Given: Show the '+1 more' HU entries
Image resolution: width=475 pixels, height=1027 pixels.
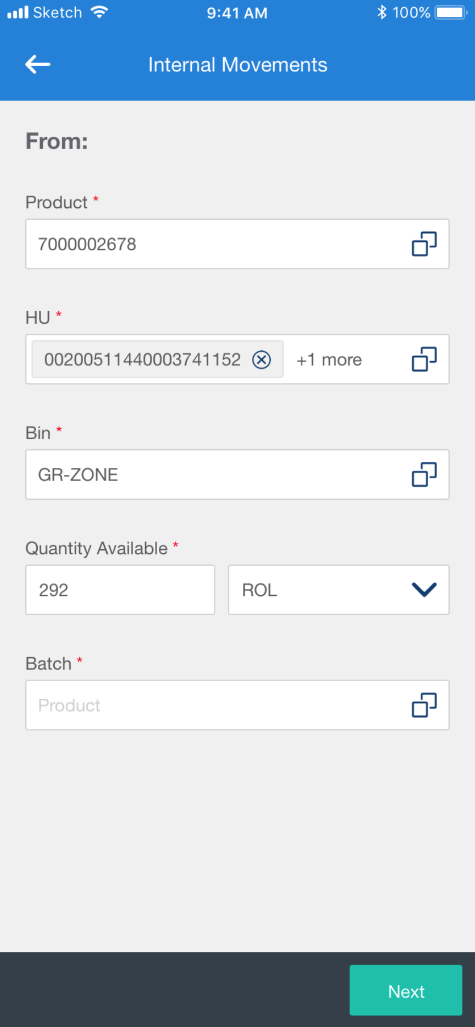Looking at the screenshot, I should (x=329, y=360).
